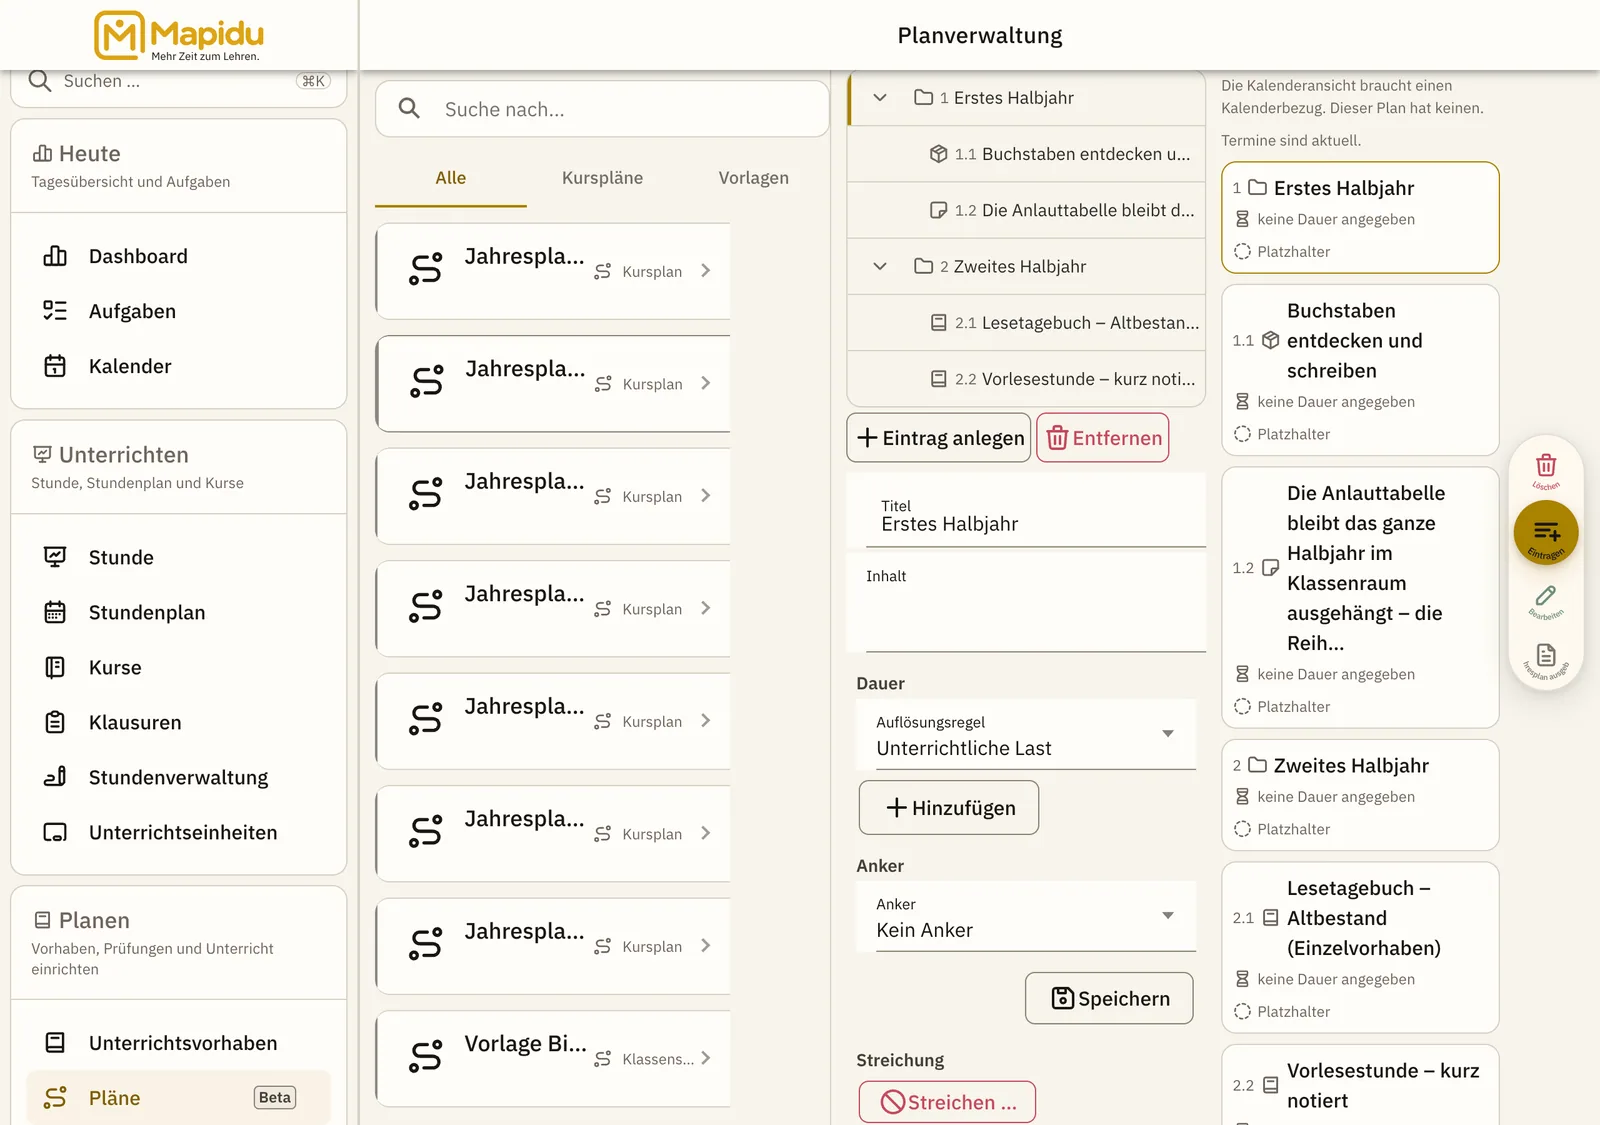Screen dimensions: 1600x1125
Task: Switch to the Alle tab
Action: point(451,178)
